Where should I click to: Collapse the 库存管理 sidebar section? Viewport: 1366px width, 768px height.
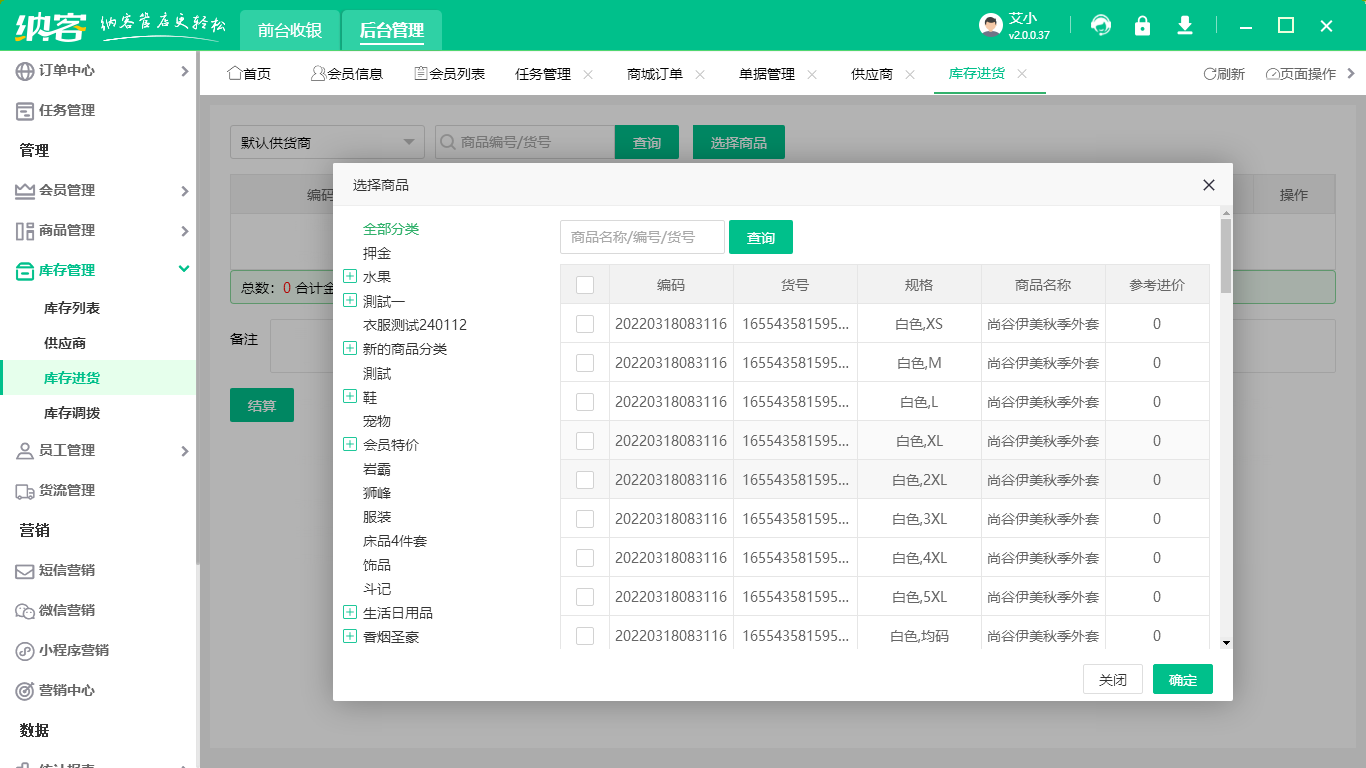[x=184, y=269]
